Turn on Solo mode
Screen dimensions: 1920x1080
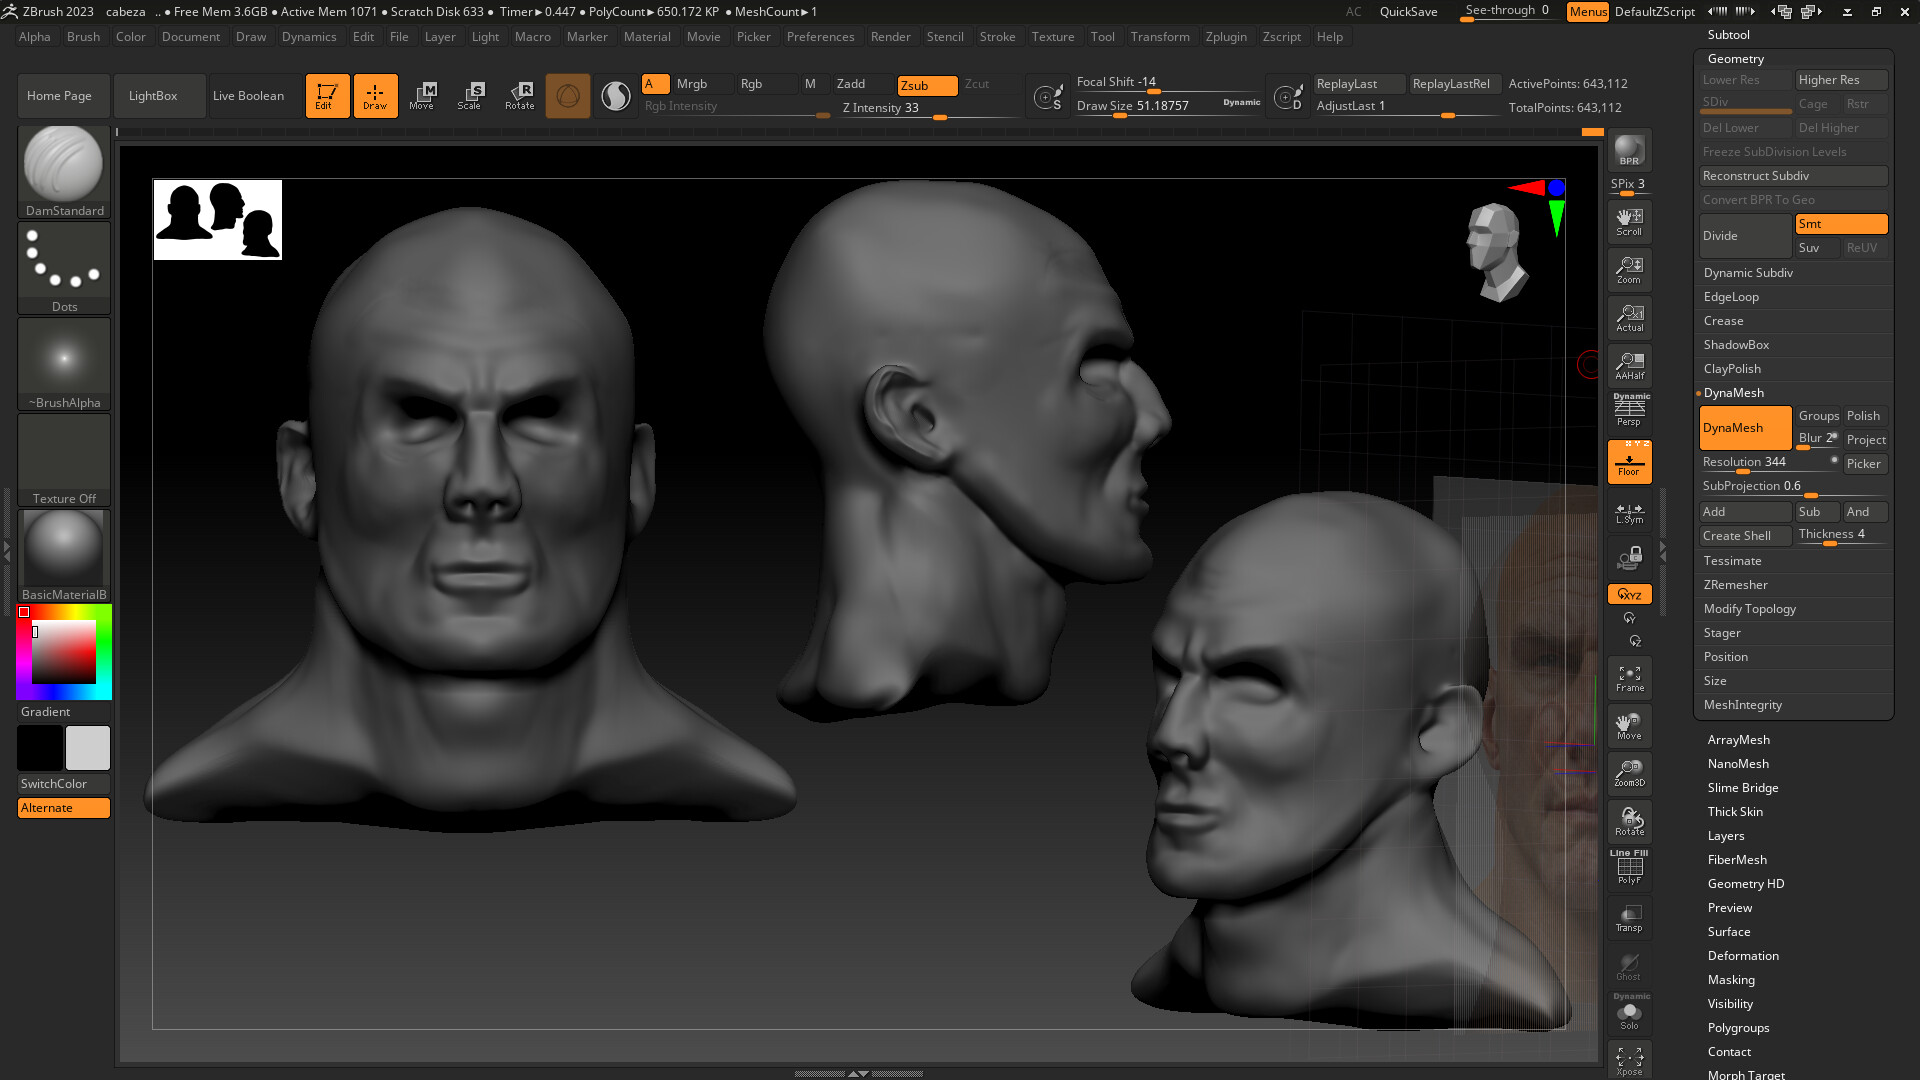(x=1629, y=1010)
